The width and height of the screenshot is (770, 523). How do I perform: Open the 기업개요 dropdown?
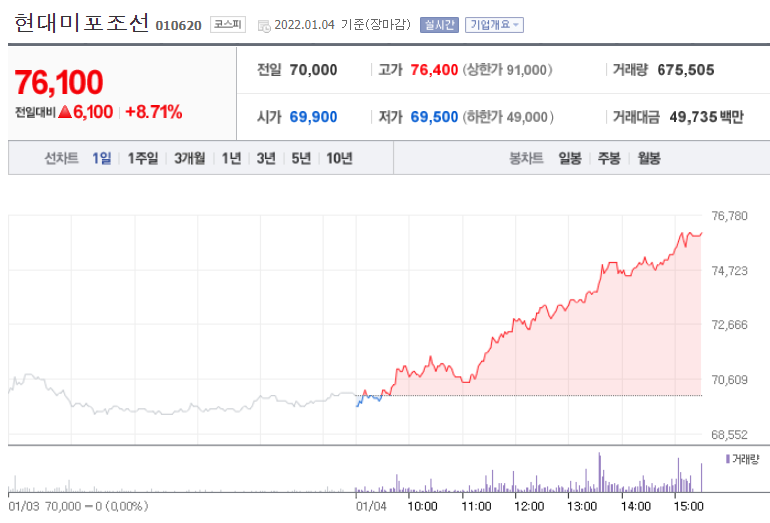coord(494,25)
